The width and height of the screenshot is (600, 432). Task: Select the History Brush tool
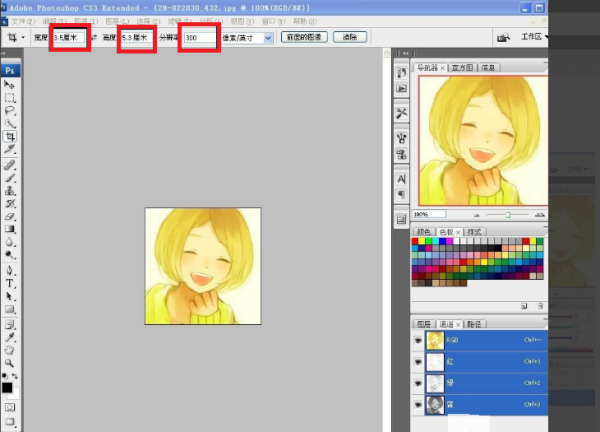(x=10, y=204)
